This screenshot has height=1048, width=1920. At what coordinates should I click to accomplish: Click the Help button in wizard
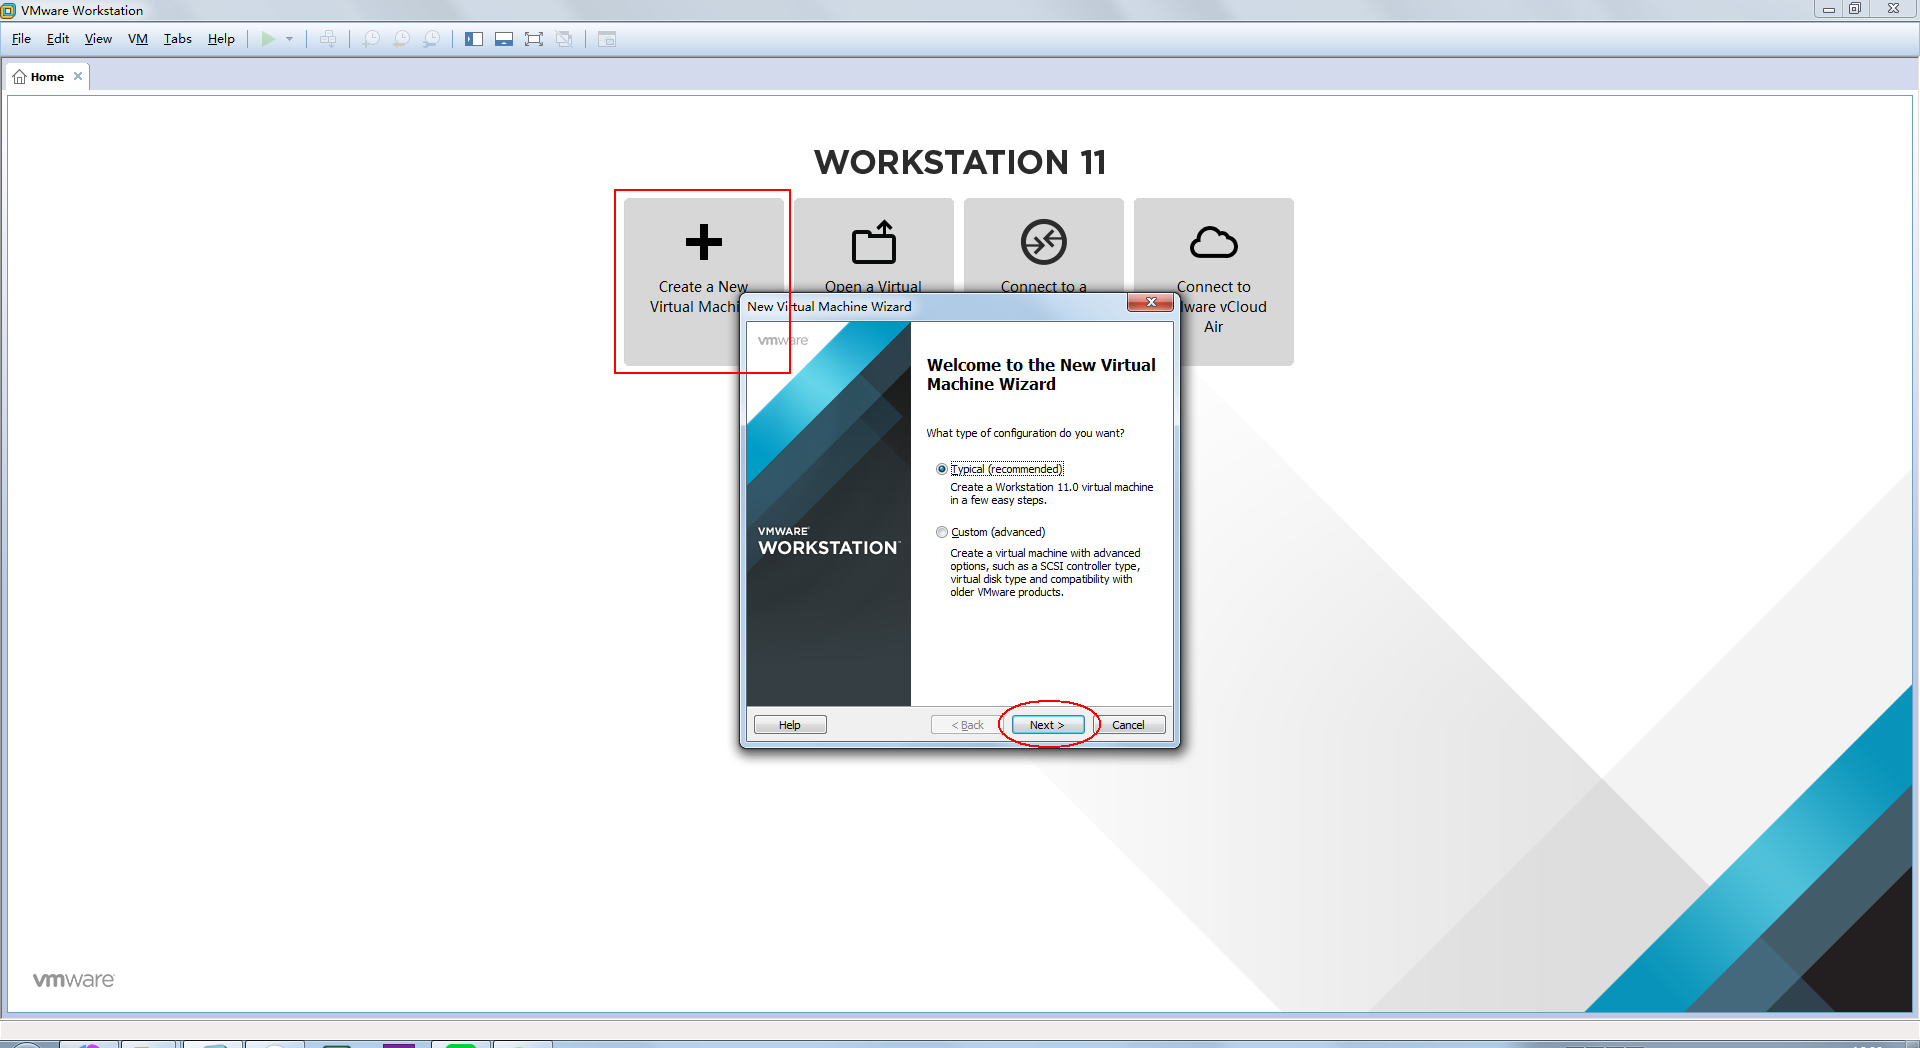[x=790, y=725]
